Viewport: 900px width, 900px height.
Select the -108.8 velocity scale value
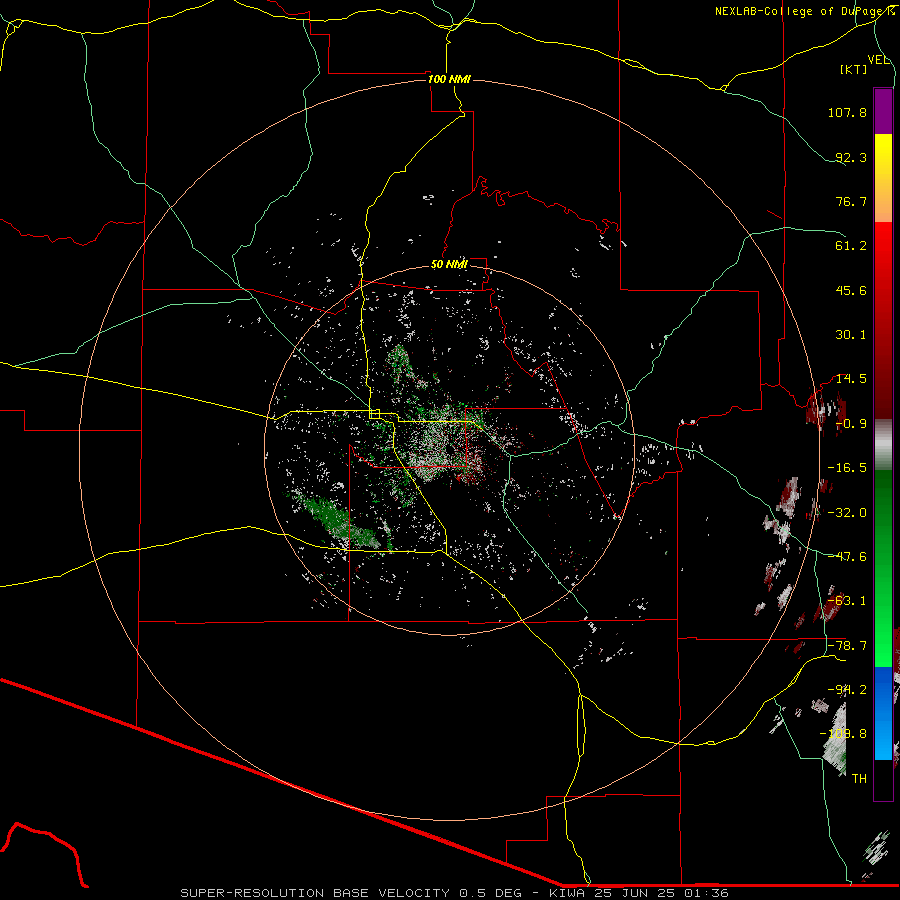pos(843,734)
